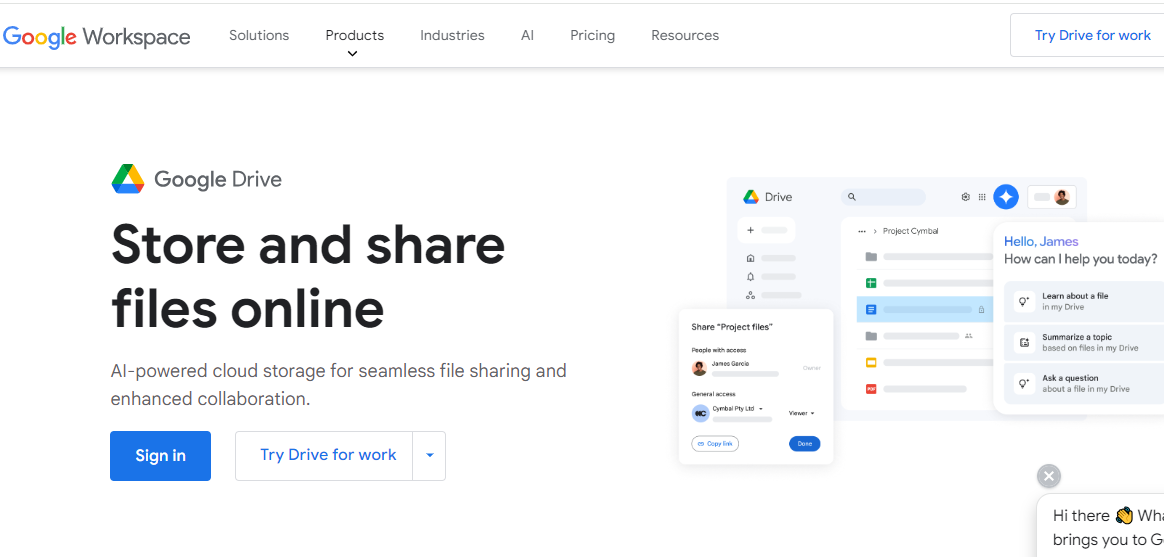Click the search field in Drive preview

883,197
